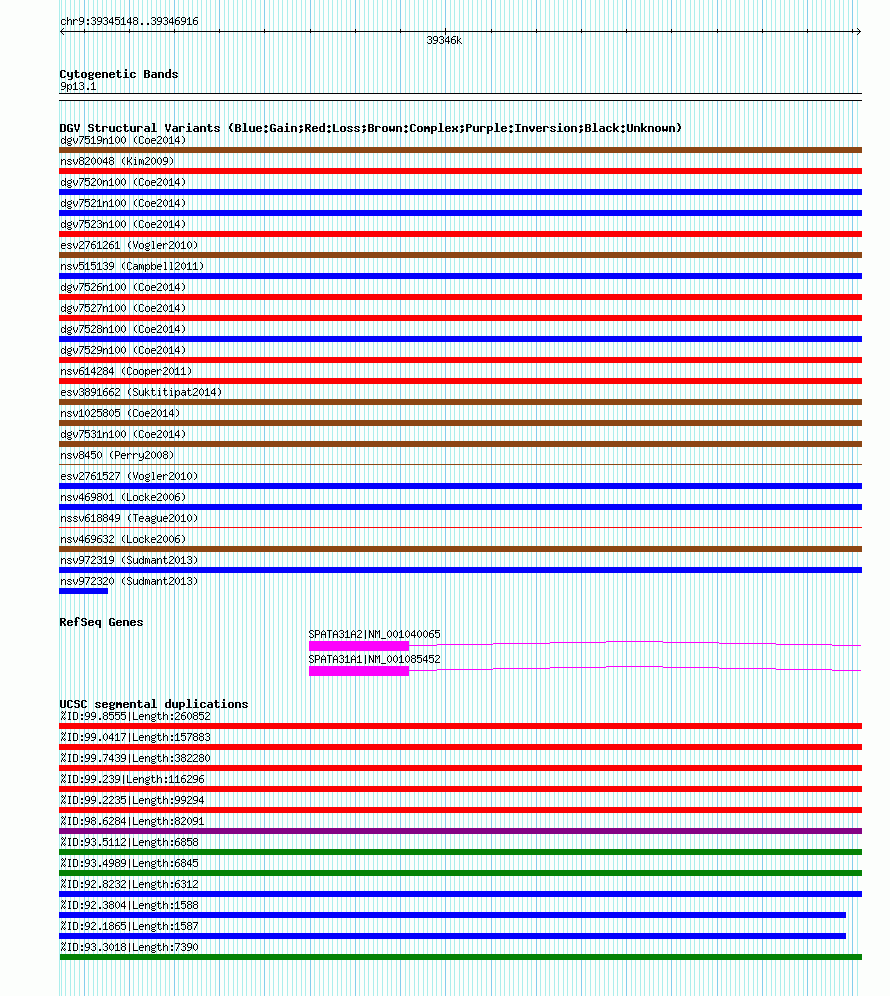Select the %ID:99.2235|Length:99294 label

point(132,800)
